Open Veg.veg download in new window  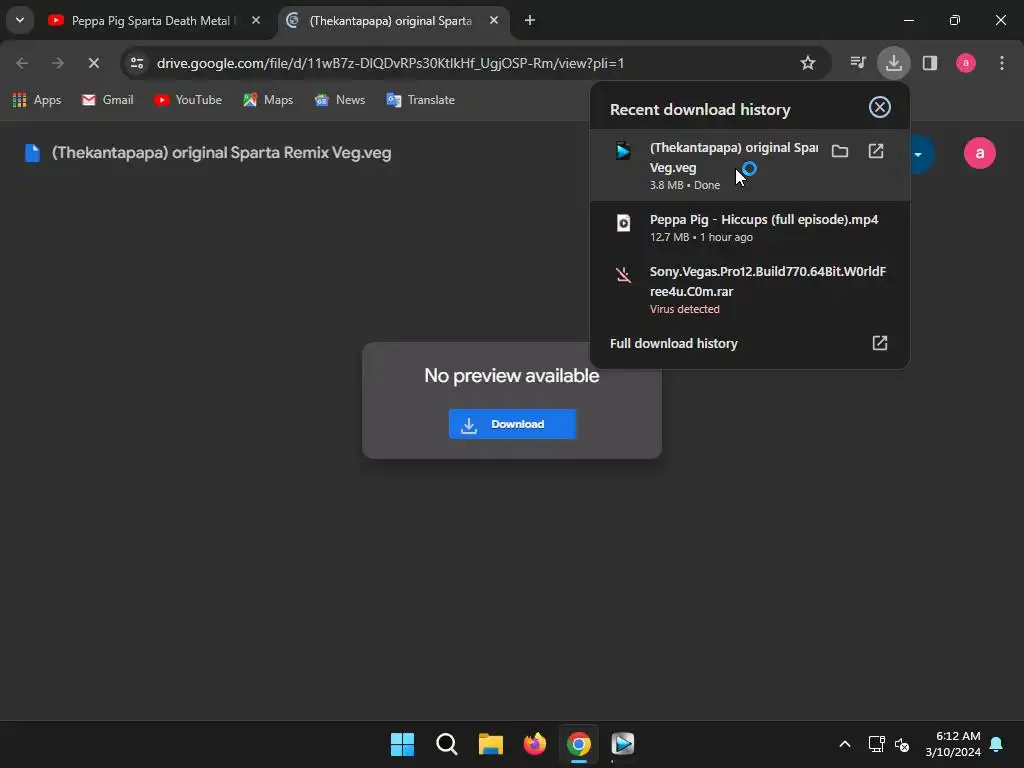(x=876, y=151)
